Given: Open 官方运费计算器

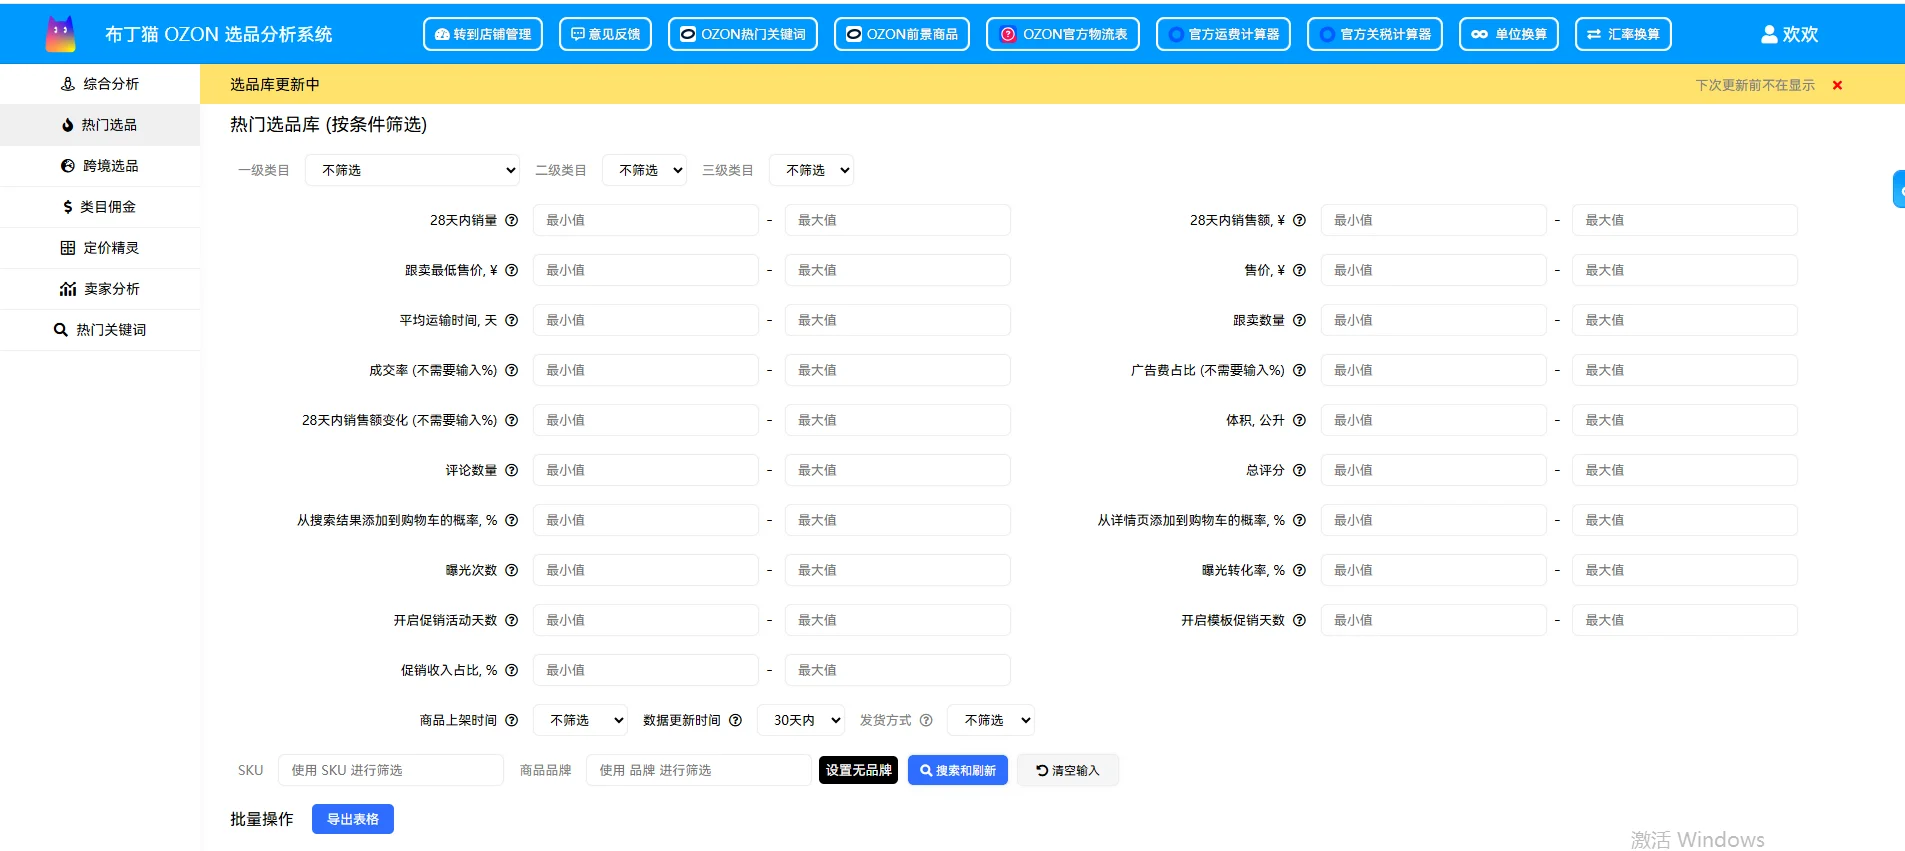Looking at the screenshot, I should (x=1223, y=34).
